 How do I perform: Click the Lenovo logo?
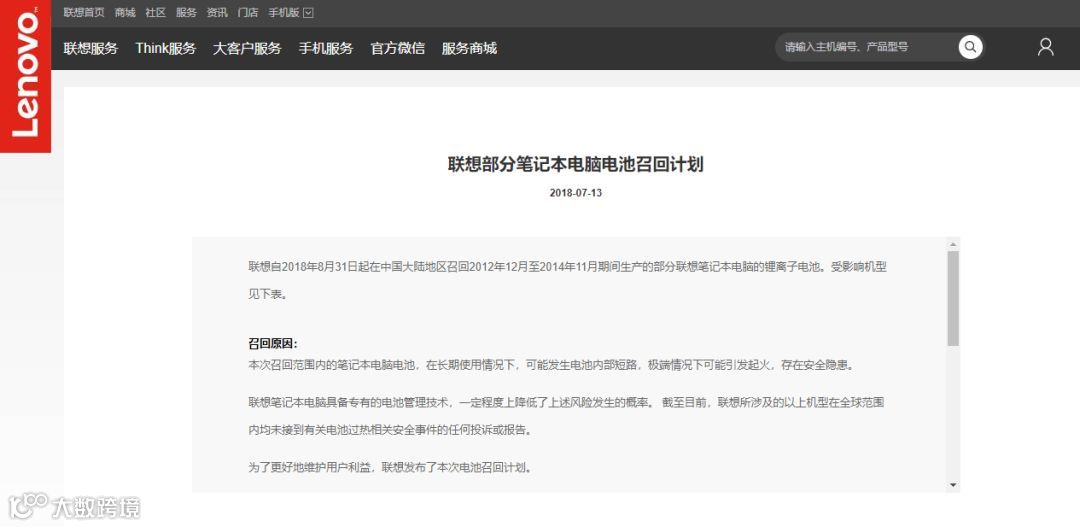[25, 76]
